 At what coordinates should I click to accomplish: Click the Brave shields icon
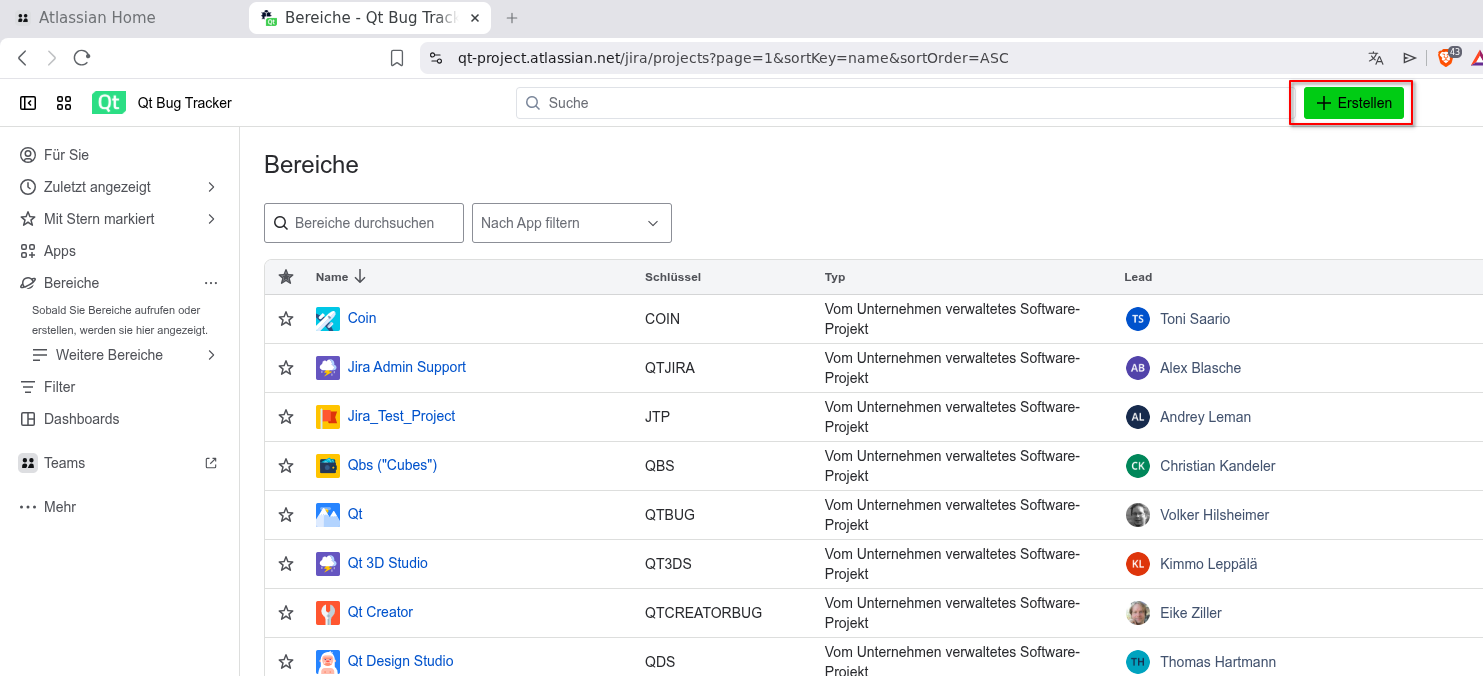1446,58
